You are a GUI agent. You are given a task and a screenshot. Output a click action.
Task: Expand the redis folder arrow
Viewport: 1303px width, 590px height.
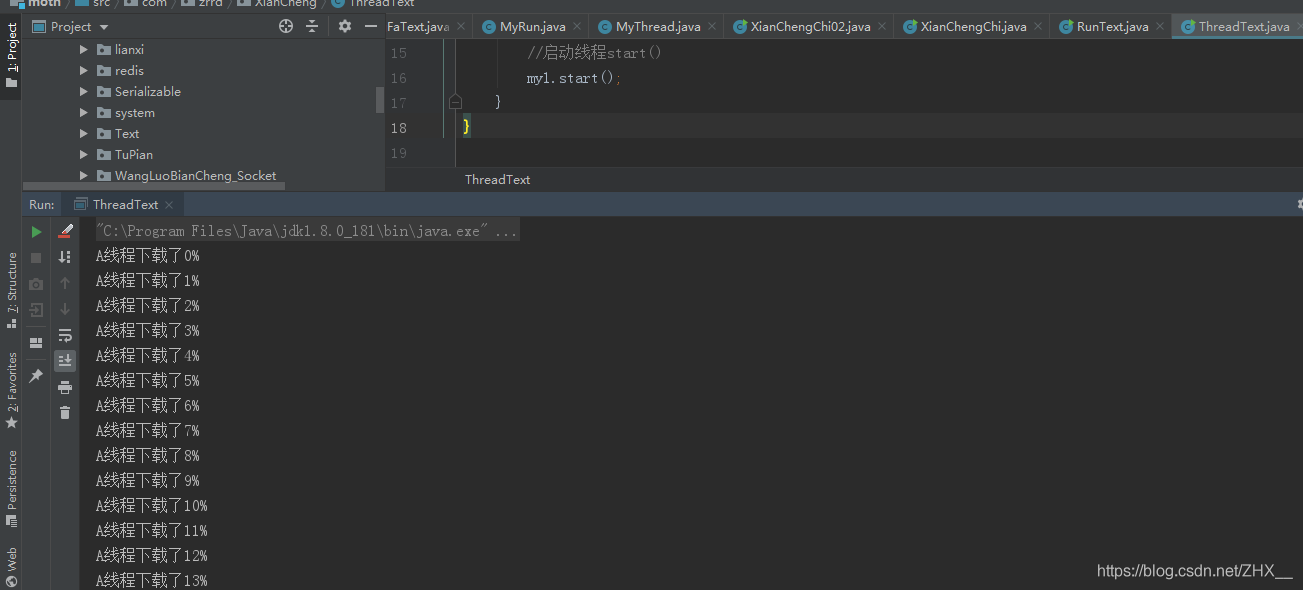coord(84,70)
